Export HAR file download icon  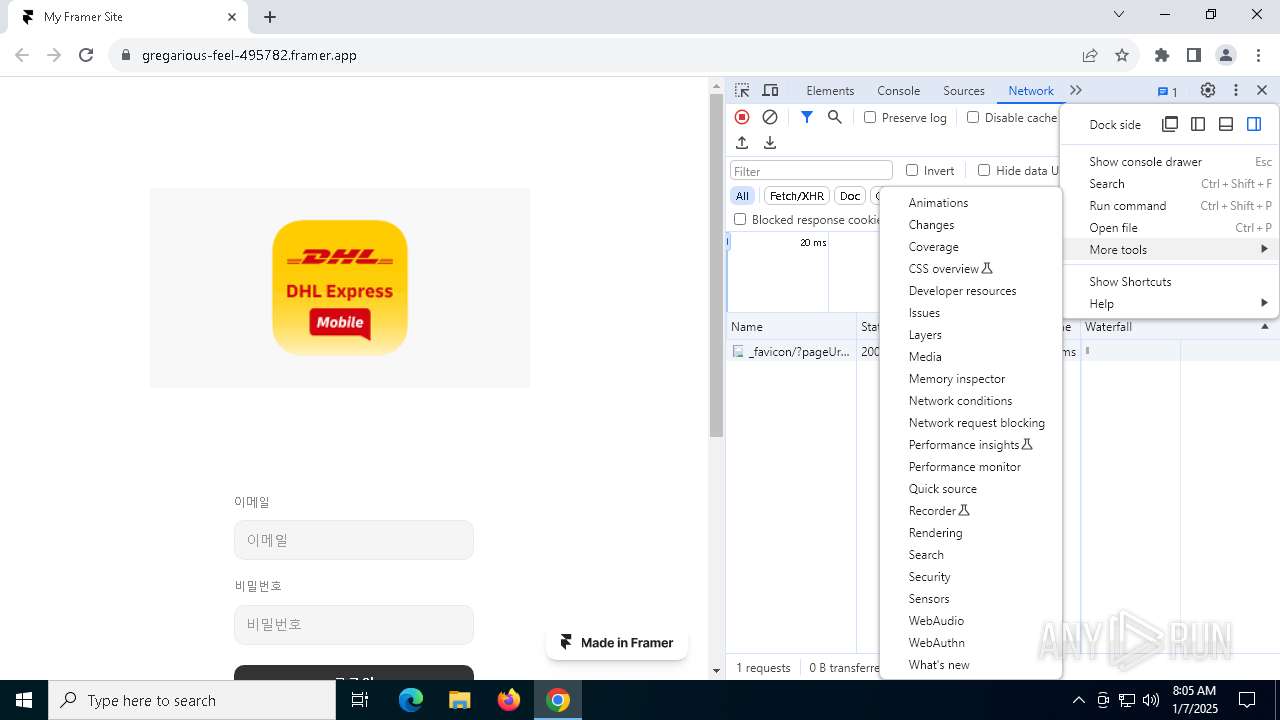pos(770,143)
